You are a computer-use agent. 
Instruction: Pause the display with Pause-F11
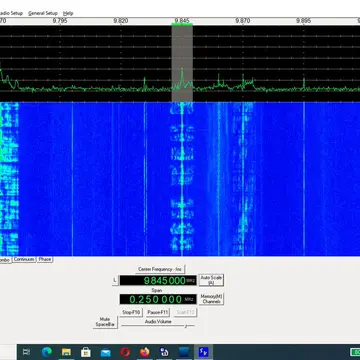[158, 312]
